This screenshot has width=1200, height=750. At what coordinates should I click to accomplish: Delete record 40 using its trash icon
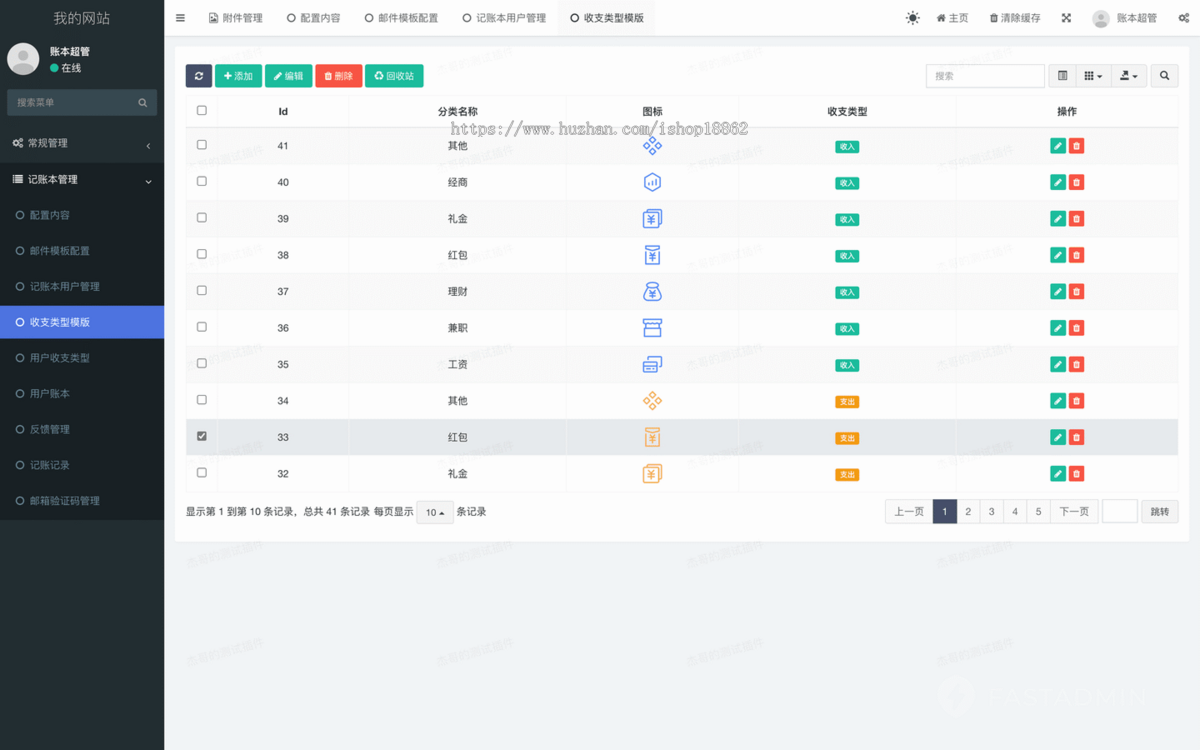point(1076,182)
